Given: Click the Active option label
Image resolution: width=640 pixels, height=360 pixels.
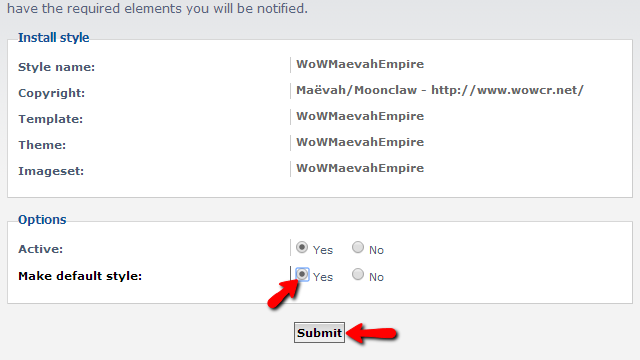Looking at the screenshot, I should pyautogui.click(x=40, y=249).
